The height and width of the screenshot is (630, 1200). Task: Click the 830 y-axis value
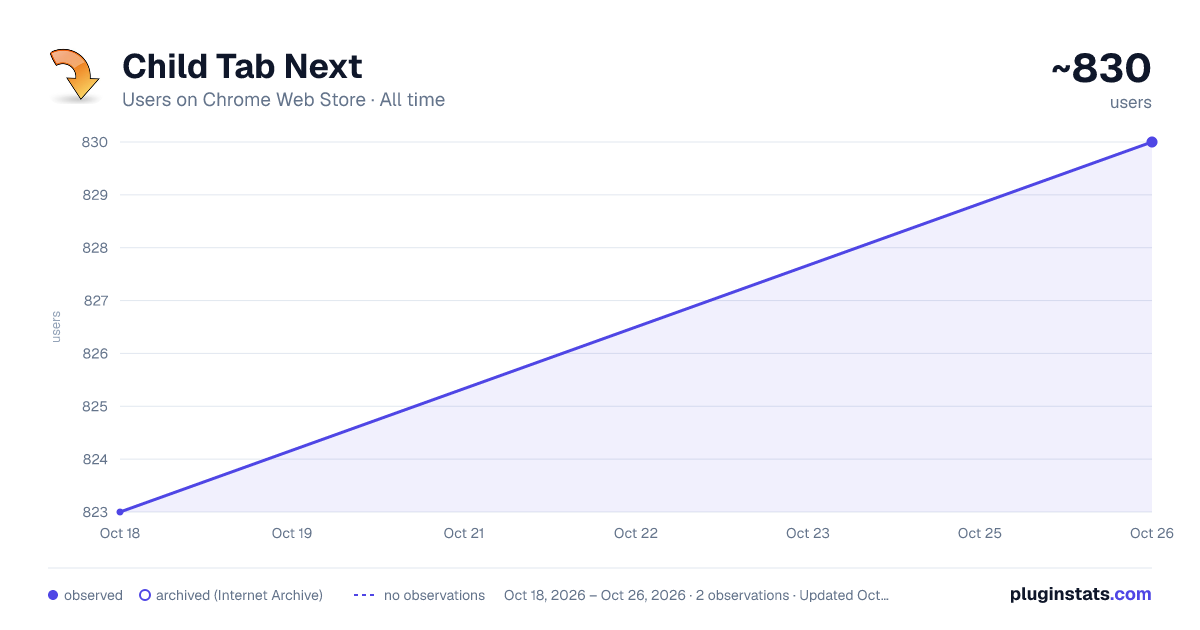click(x=95, y=142)
